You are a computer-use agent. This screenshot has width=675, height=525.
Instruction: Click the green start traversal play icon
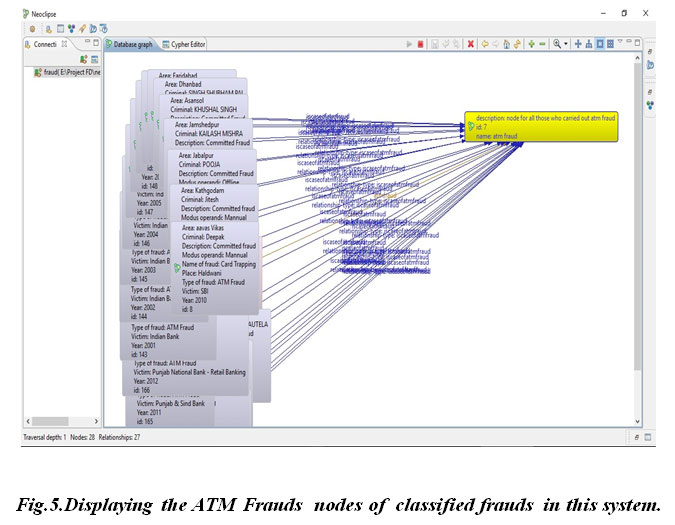tap(409, 44)
